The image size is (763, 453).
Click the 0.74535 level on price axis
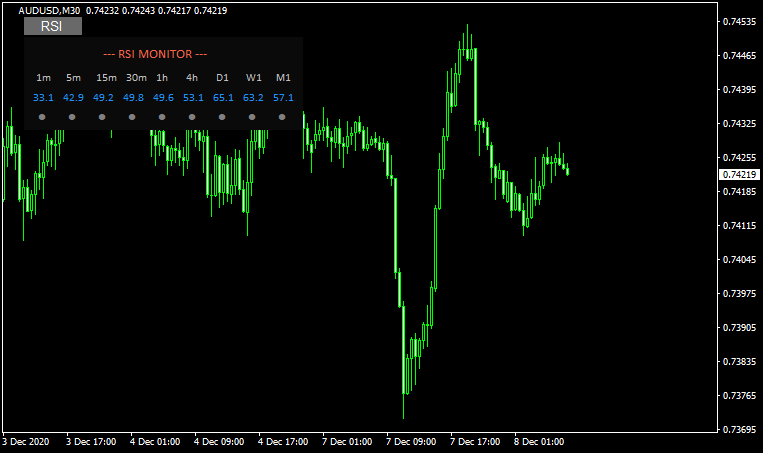[740, 21]
